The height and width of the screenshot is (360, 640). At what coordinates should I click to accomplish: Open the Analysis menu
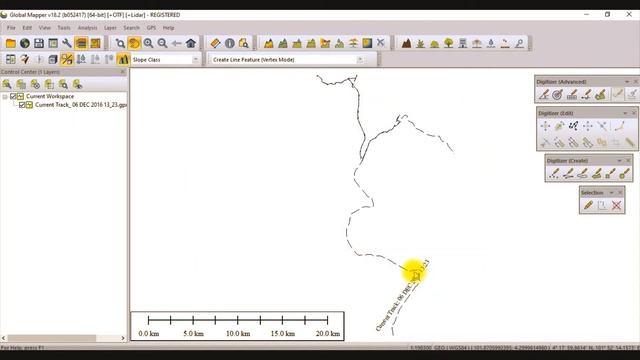click(x=87, y=28)
